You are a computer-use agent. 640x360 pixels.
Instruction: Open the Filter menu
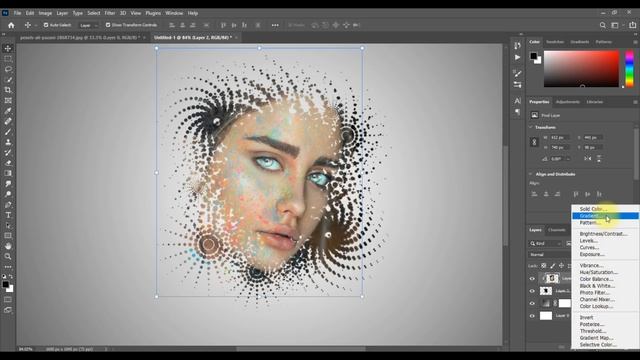click(x=109, y=13)
